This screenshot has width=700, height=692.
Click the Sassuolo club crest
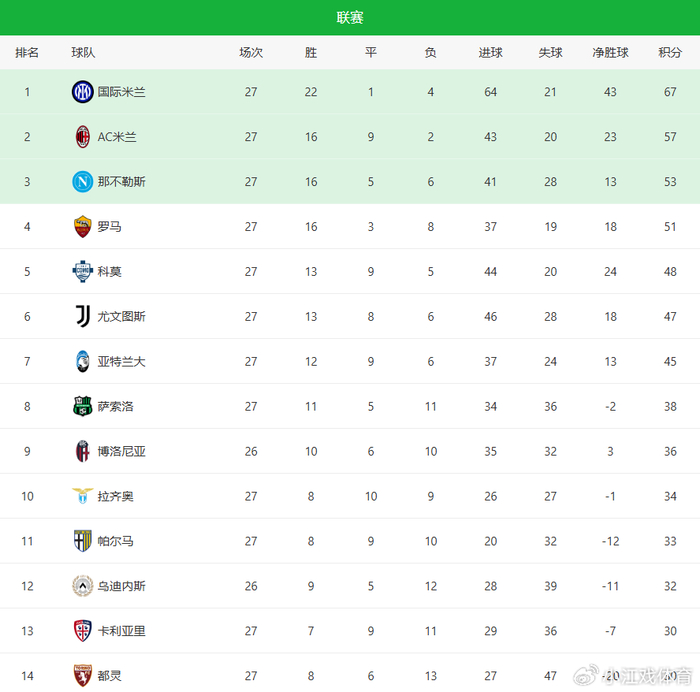pyautogui.click(x=82, y=407)
